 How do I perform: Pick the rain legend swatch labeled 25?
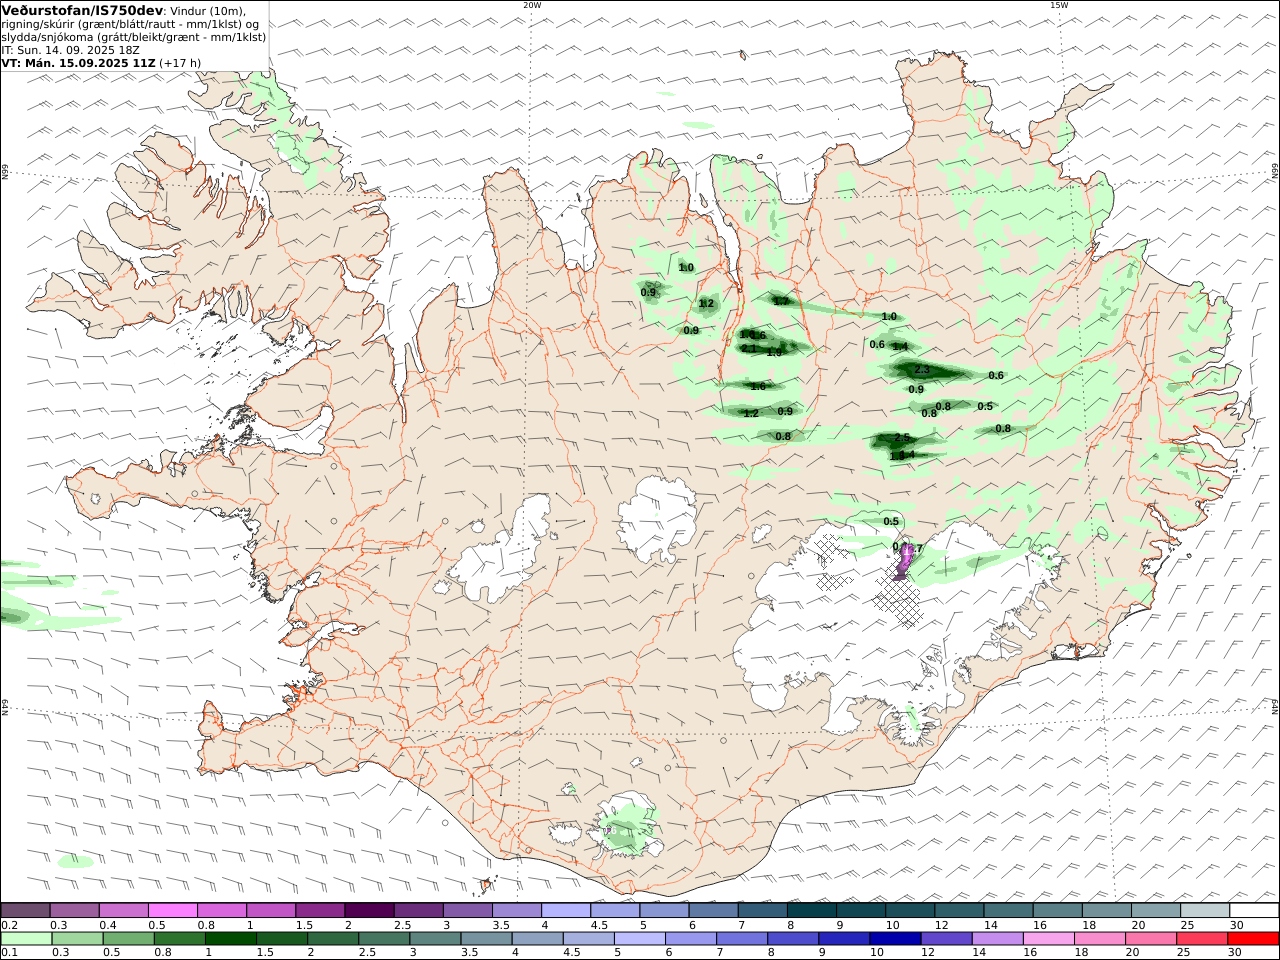(x=1202, y=939)
